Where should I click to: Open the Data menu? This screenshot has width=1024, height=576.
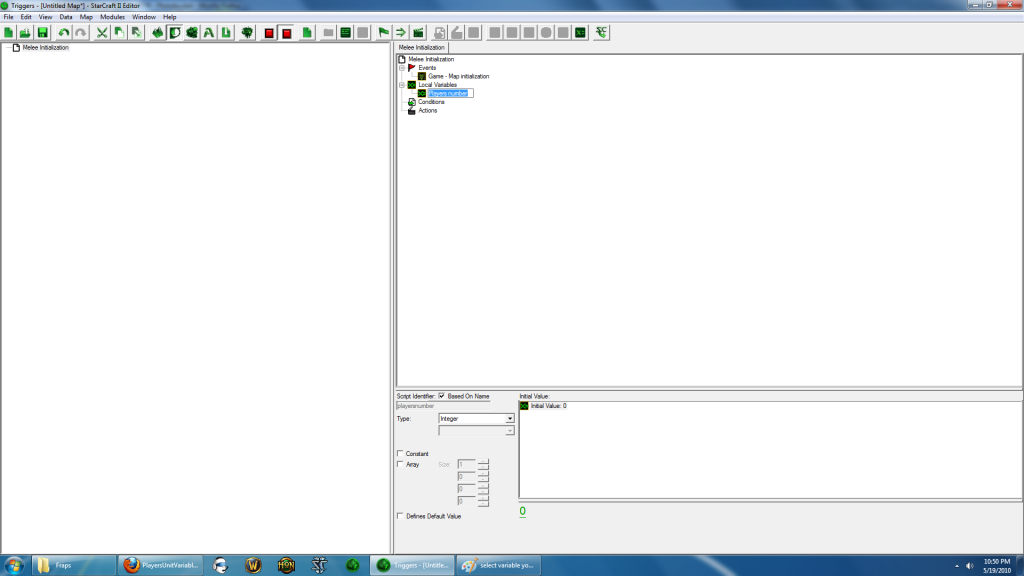pos(66,17)
